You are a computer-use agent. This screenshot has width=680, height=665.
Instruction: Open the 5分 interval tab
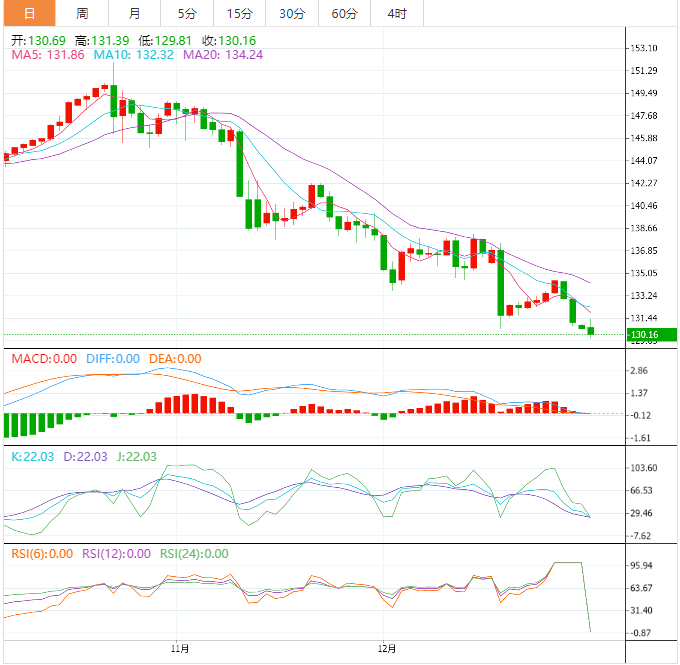[187, 13]
